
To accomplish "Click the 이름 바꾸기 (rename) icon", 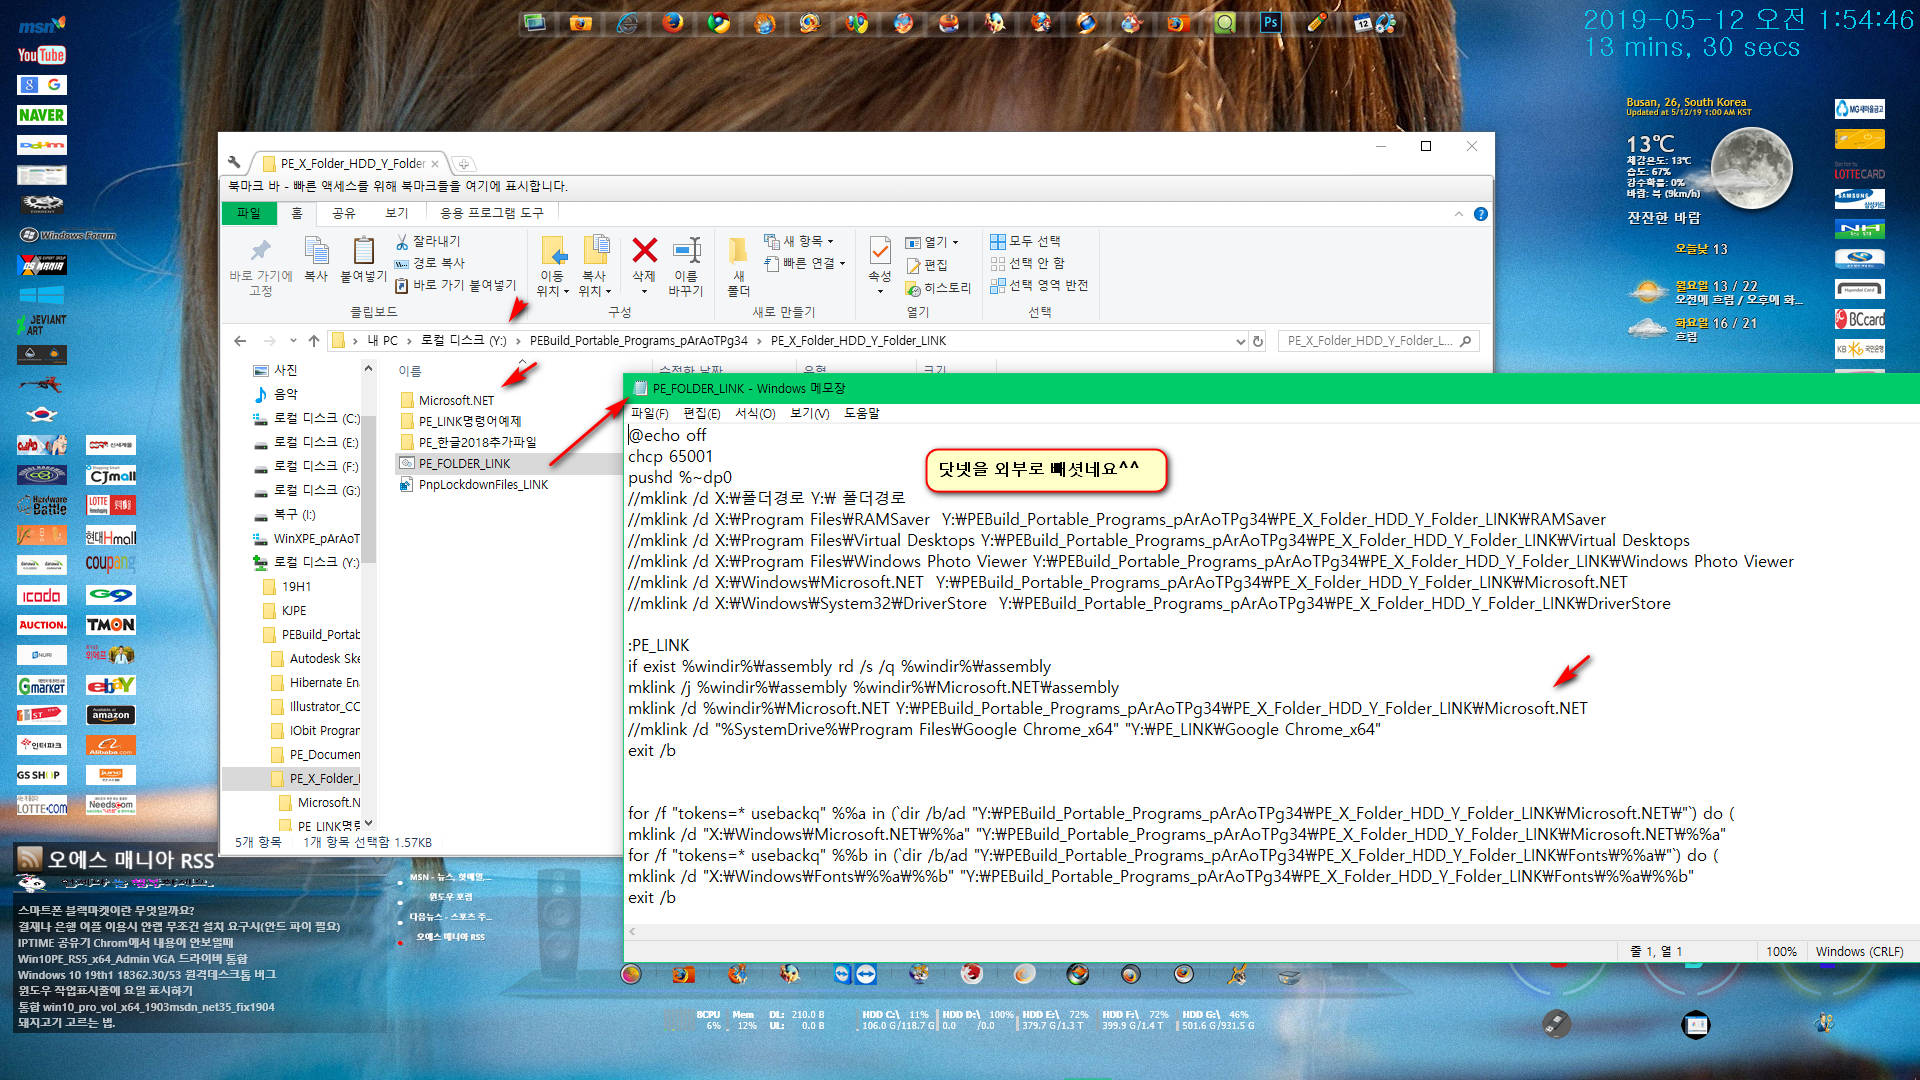I will click(686, 250).
